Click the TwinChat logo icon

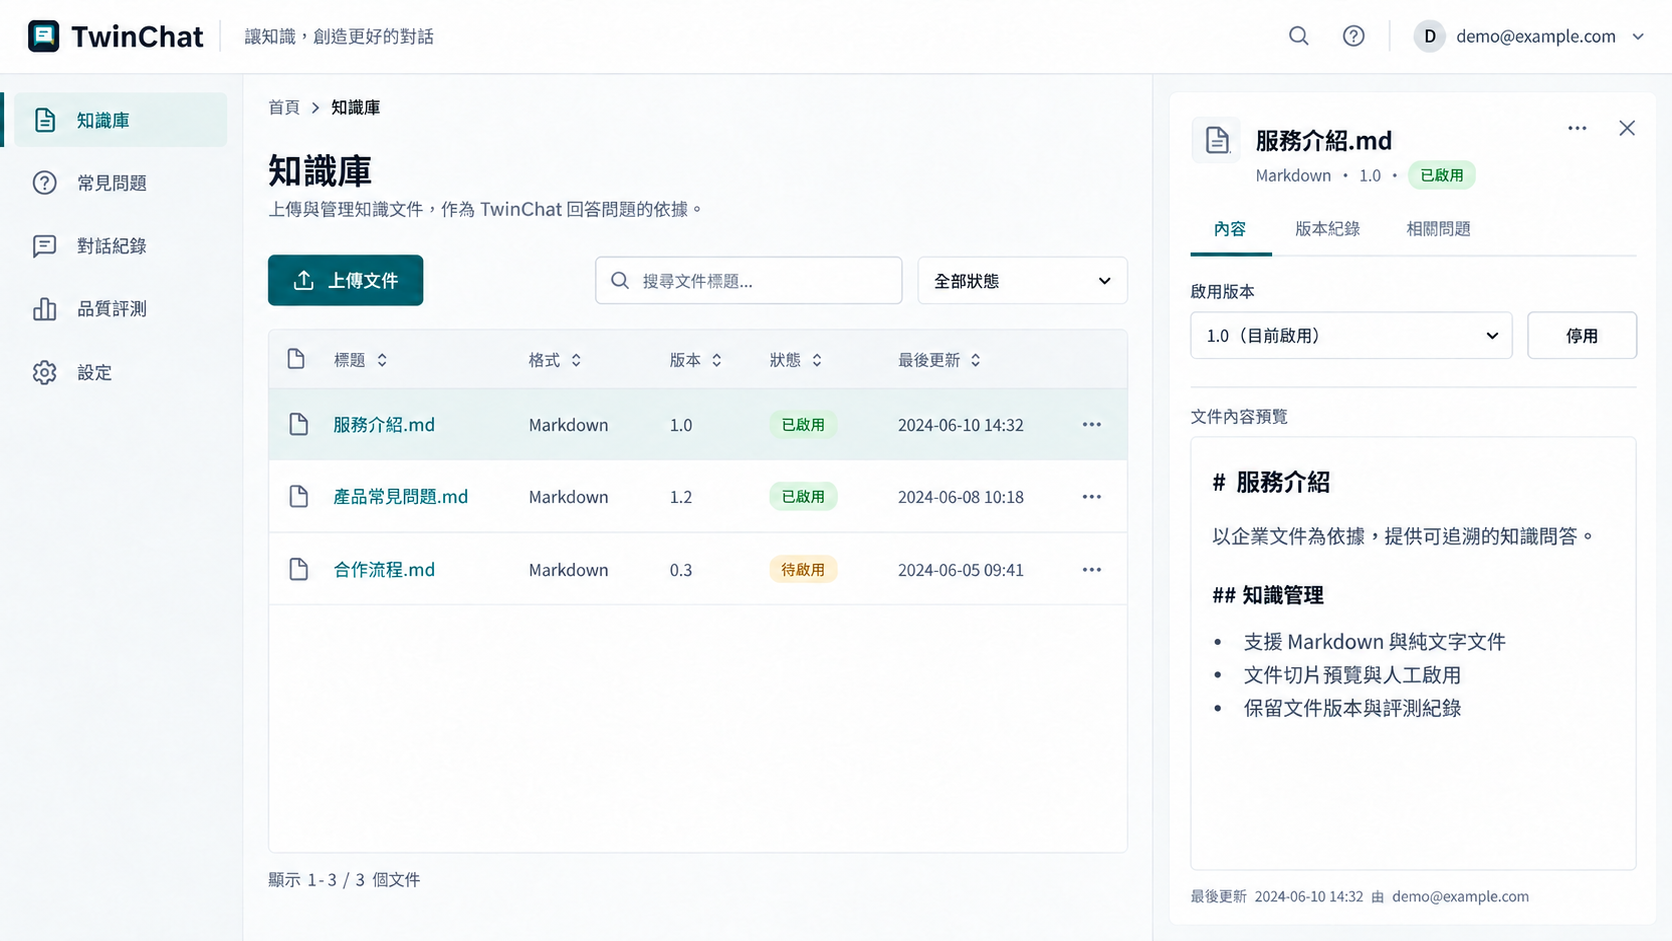[43, 36]
